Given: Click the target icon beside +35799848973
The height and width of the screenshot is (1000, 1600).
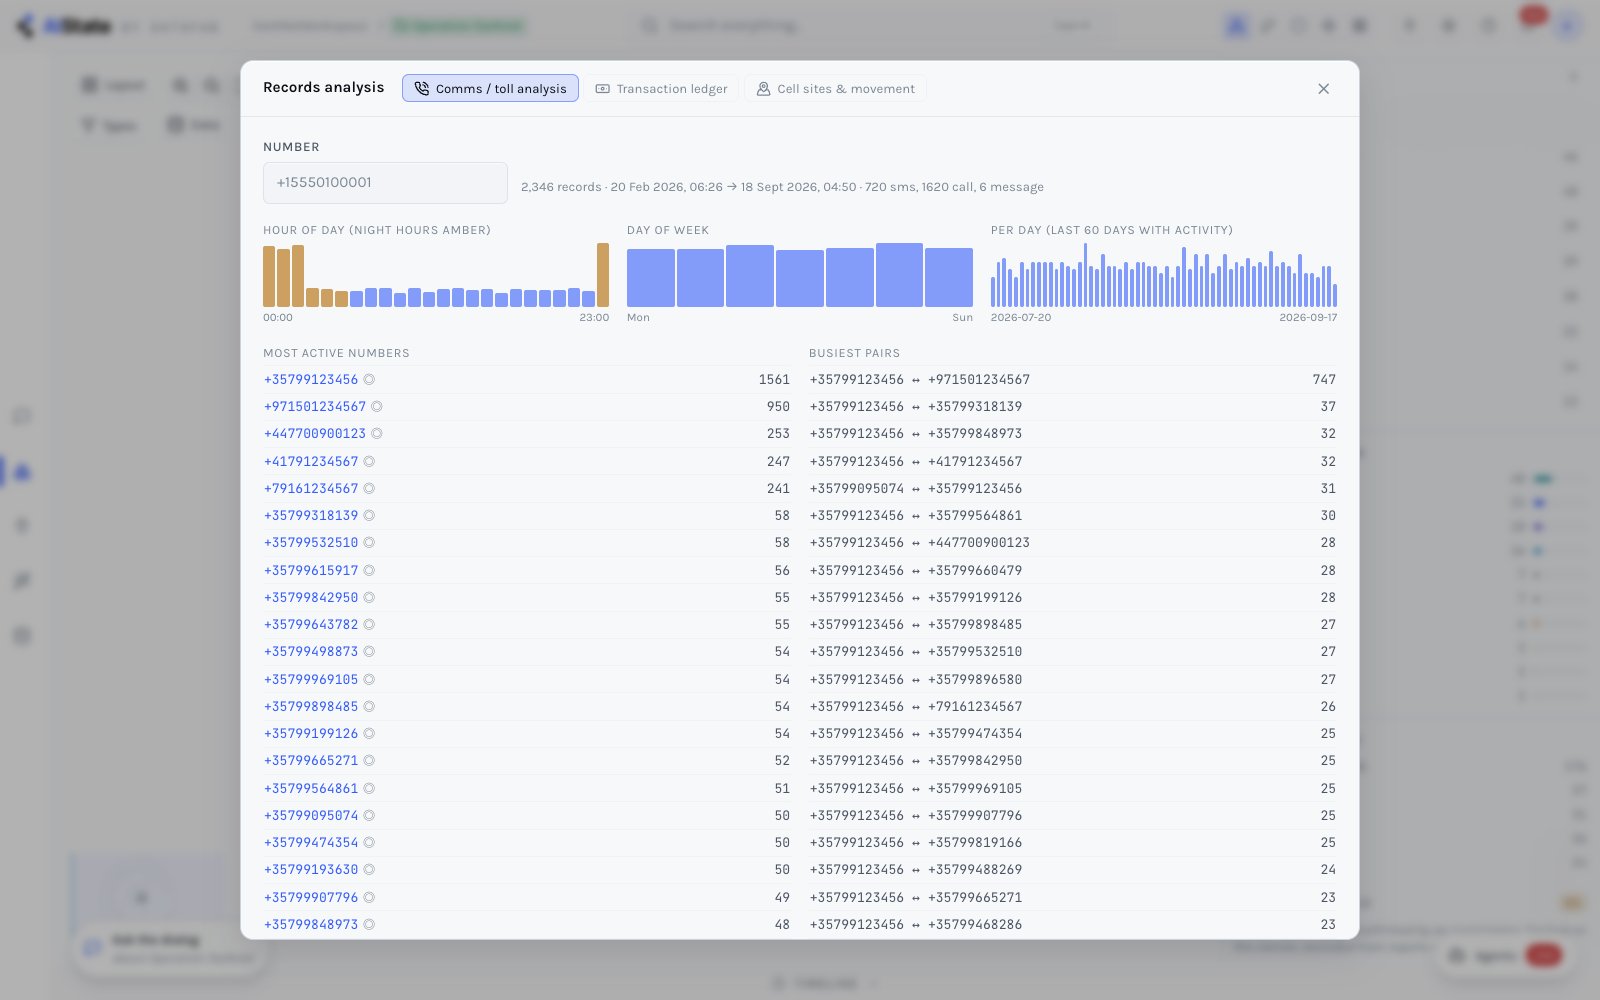Looking at the screenshot, I should (369, 925).
